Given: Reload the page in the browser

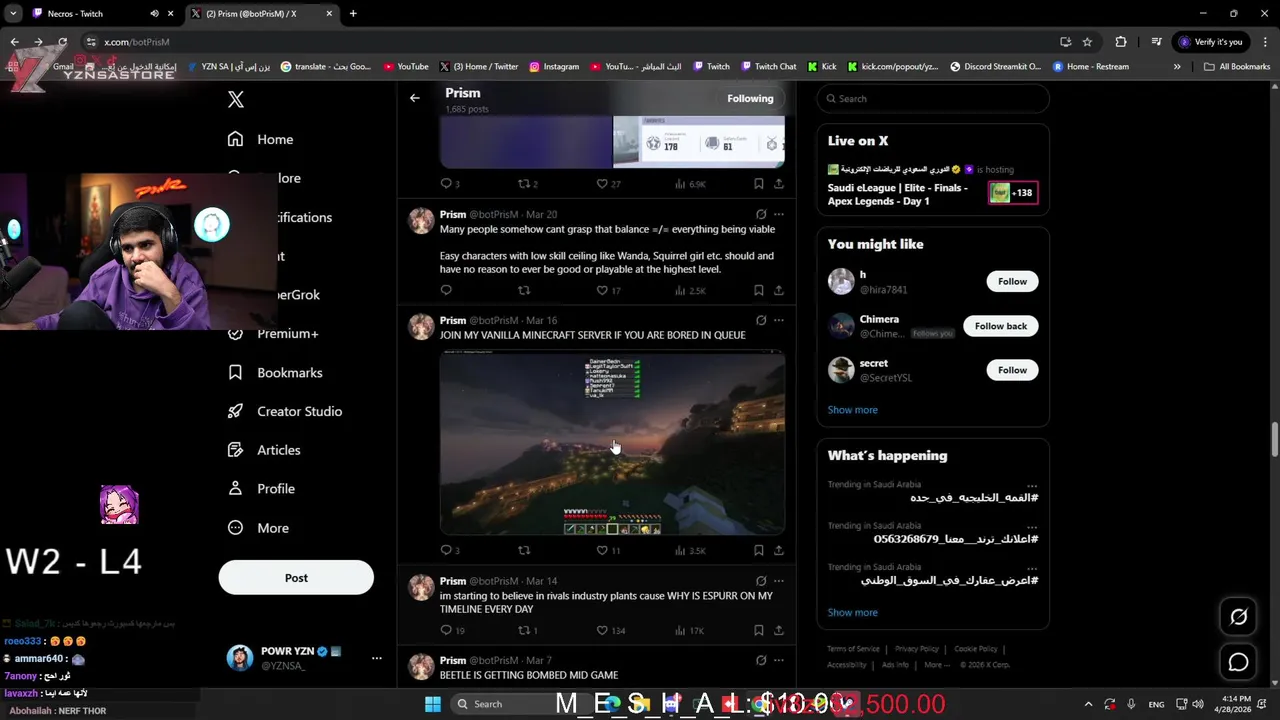Looking at the screenshot, I should (x=62, y=42).
